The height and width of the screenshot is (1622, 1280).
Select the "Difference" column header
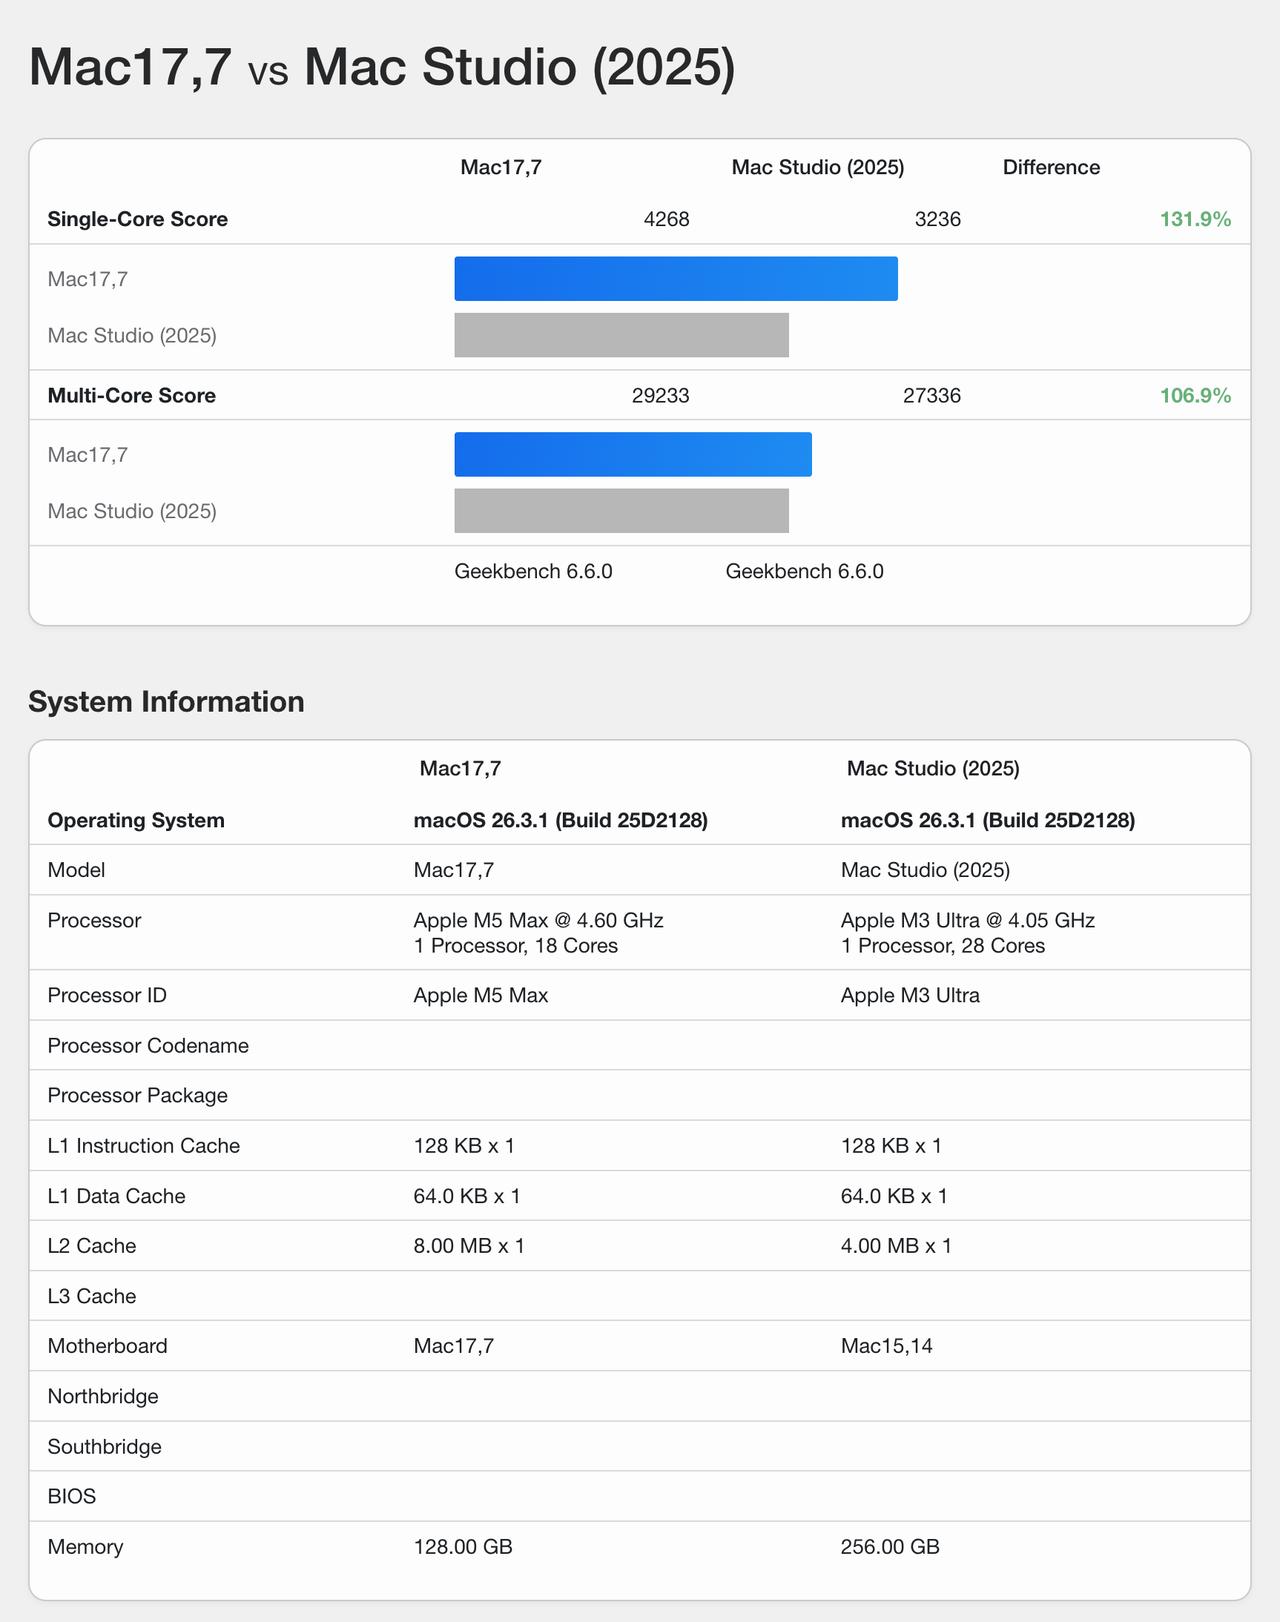pos(1051,167)
